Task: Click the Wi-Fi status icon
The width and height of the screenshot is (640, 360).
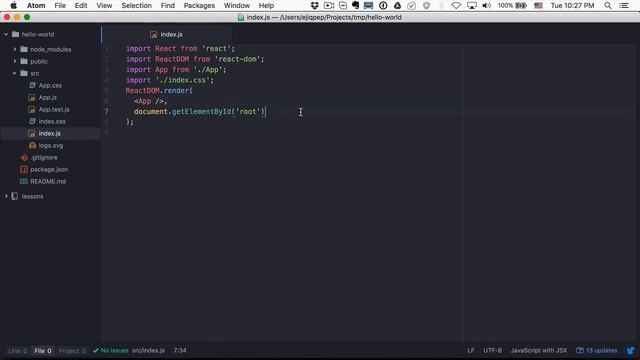Action: [x=456, y=5]
